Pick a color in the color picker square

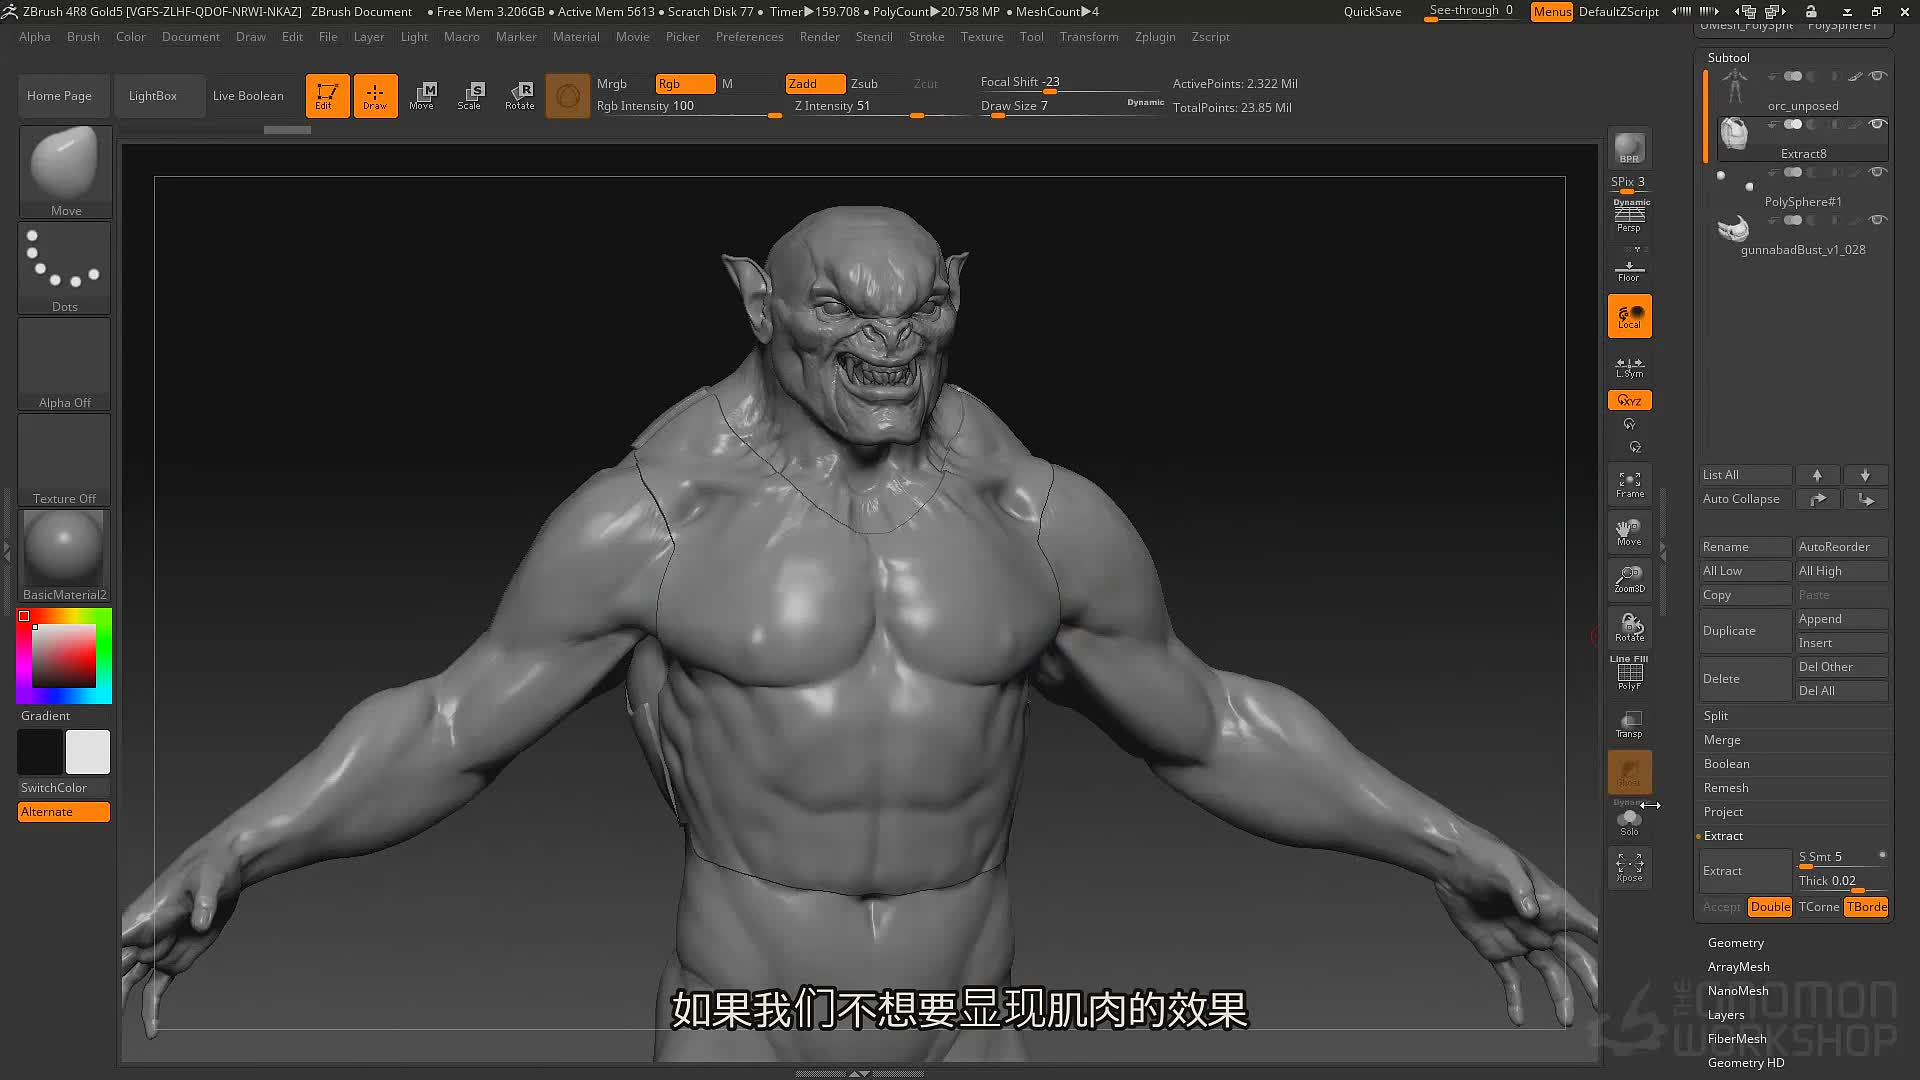pyautogui.click(x=64, y=656)
